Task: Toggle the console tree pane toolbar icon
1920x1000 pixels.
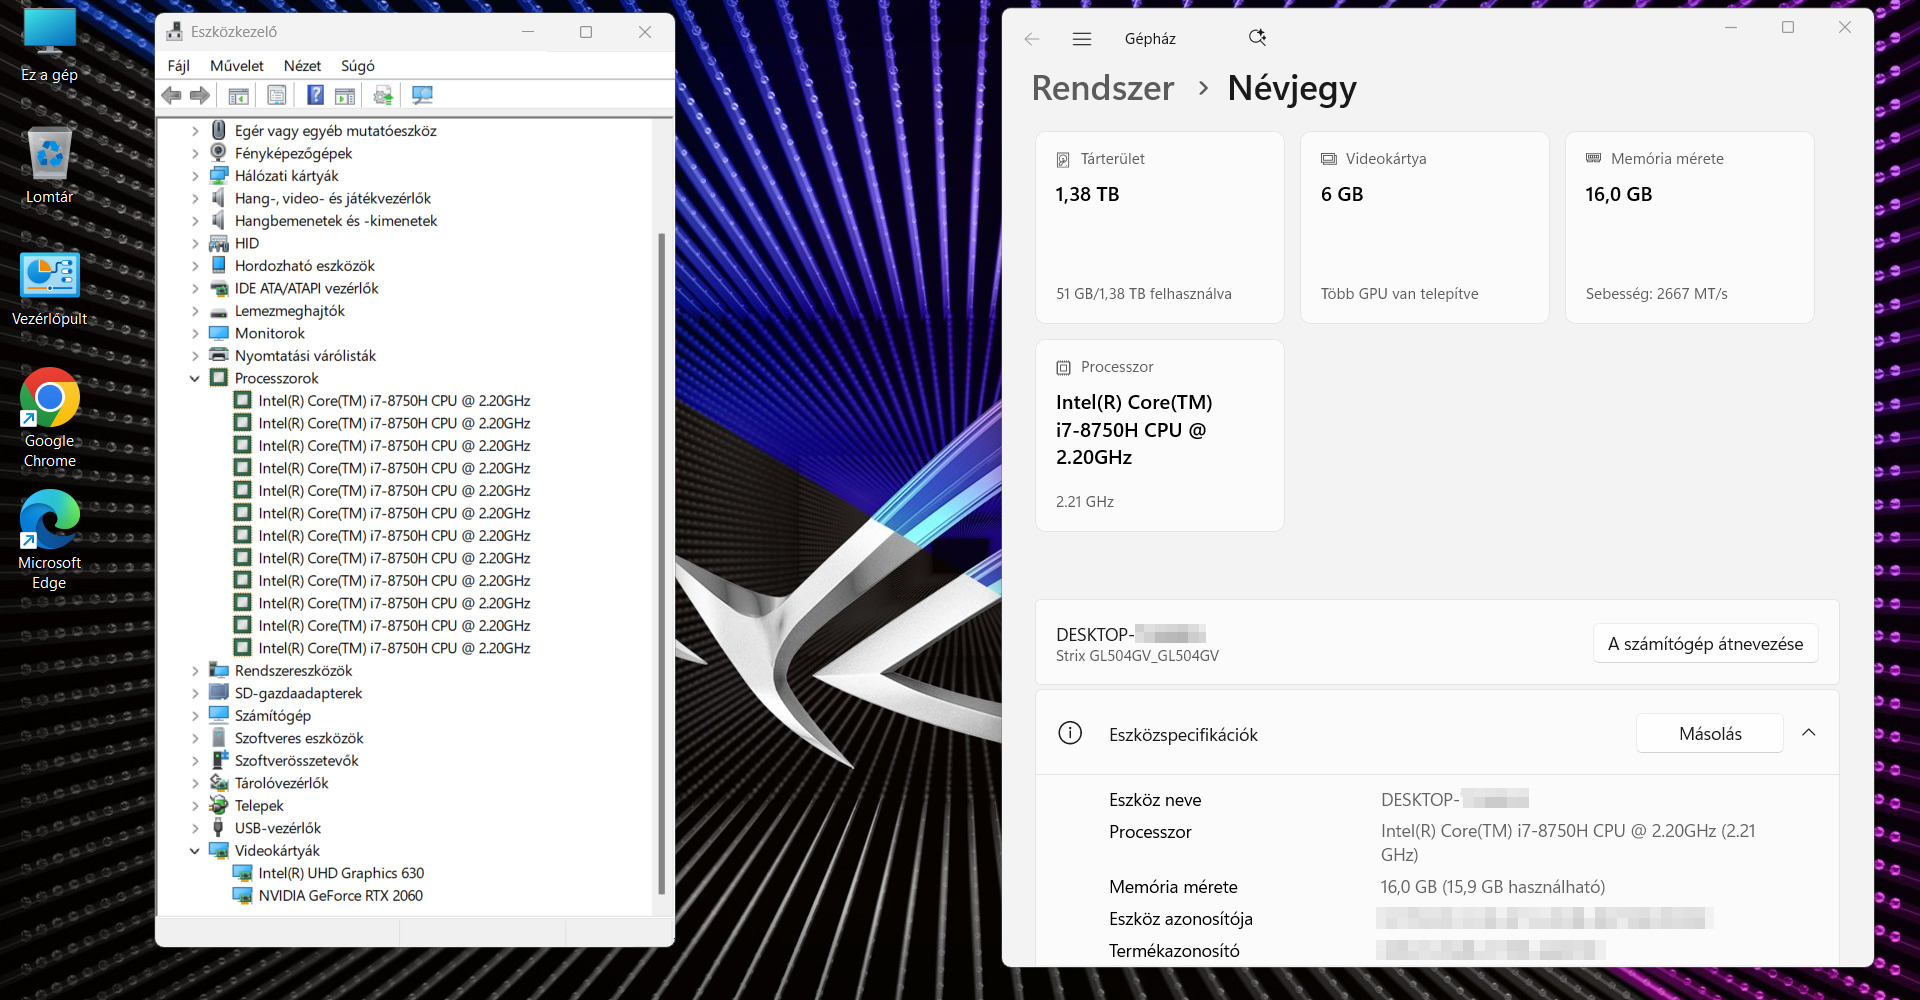Action: coord(238,95)
